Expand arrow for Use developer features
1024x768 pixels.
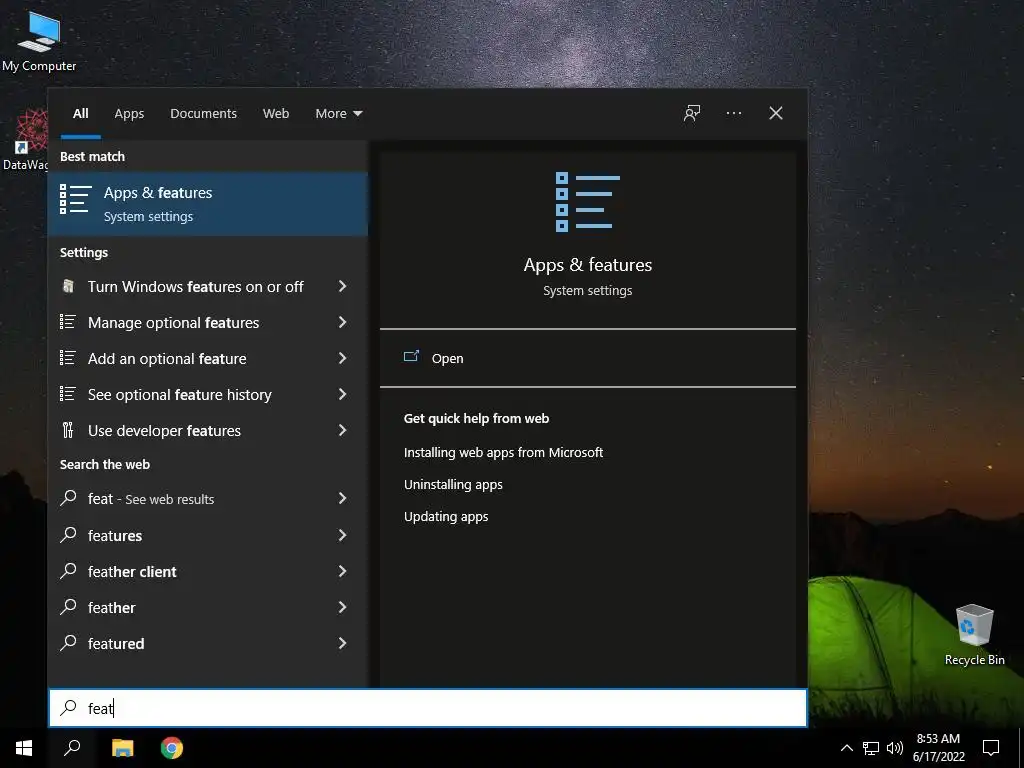tap(342, 430)
